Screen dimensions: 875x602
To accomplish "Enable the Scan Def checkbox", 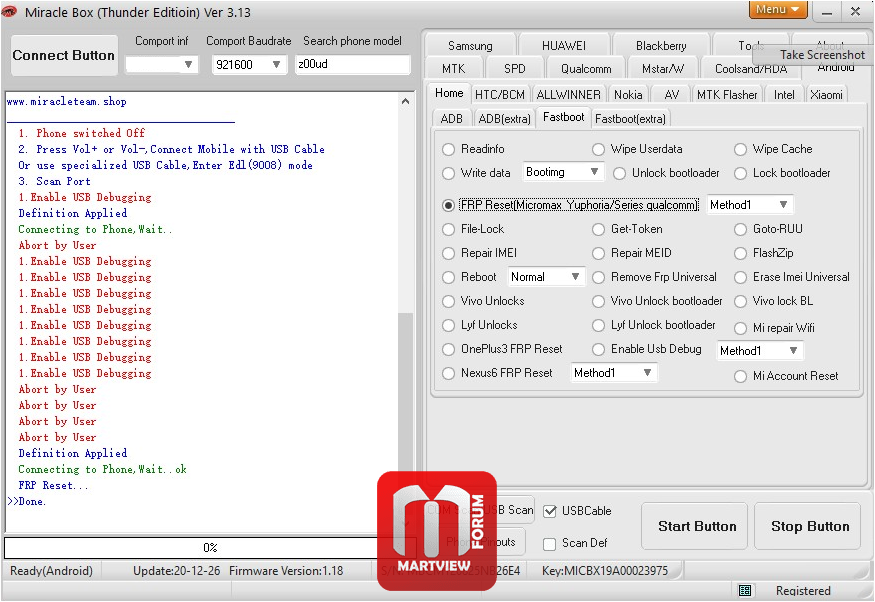I will tap(550, 543).
